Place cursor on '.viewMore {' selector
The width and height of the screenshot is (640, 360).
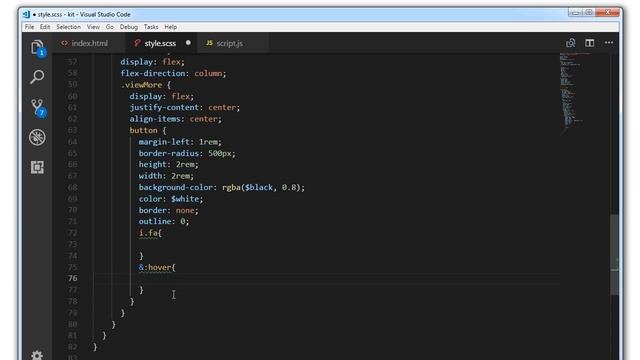(x=146, y=85)
